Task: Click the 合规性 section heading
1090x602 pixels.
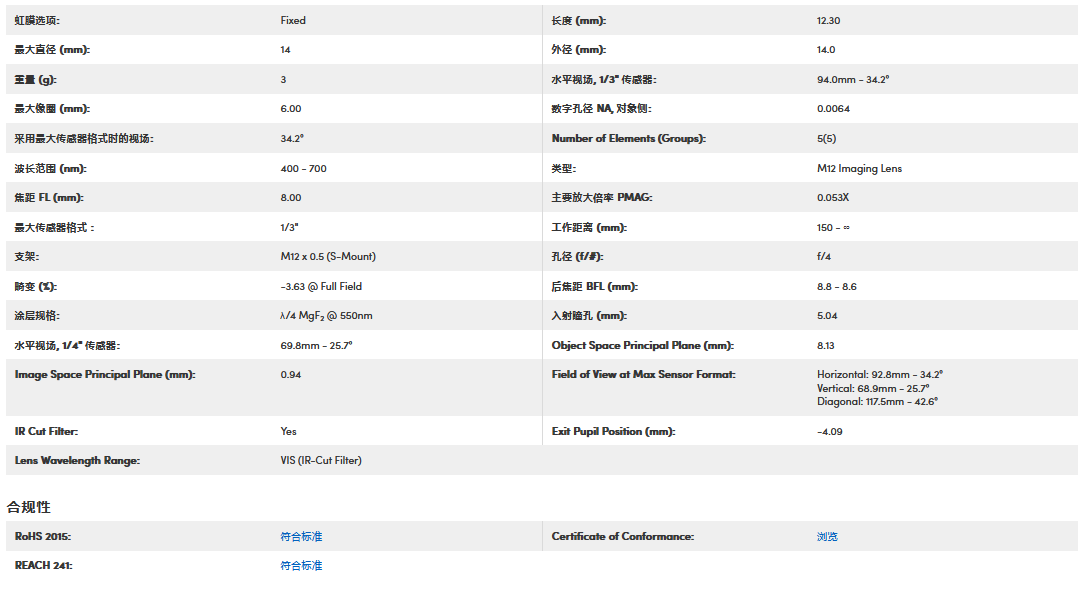Action: [x=29, y=507]
